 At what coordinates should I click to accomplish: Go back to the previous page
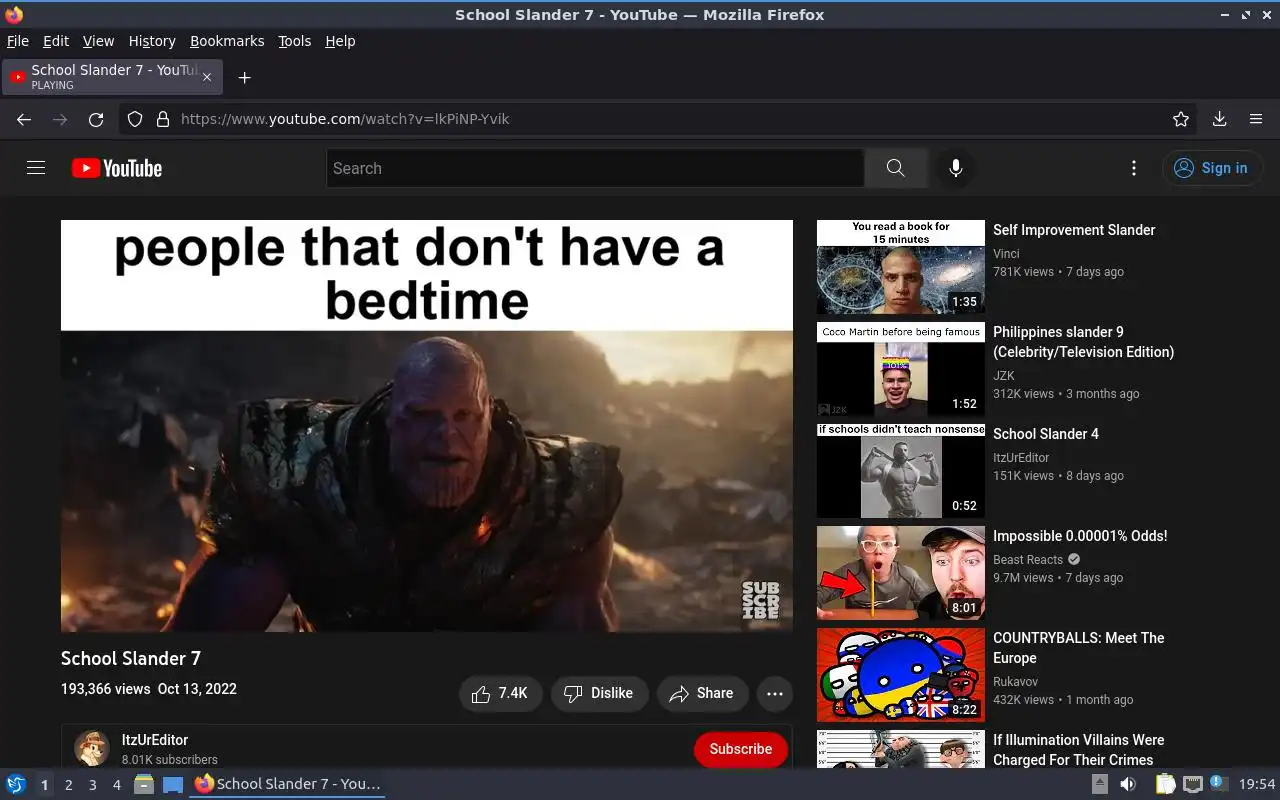click(x=24, y=119)
